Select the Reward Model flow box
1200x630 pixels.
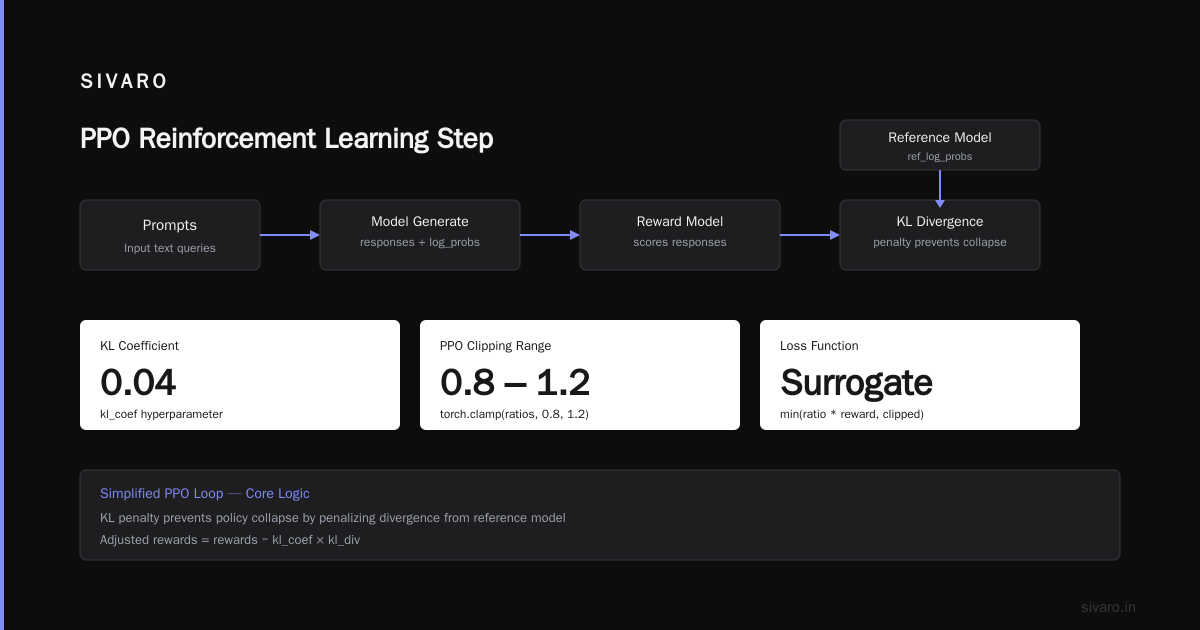(x=680, y=235)
